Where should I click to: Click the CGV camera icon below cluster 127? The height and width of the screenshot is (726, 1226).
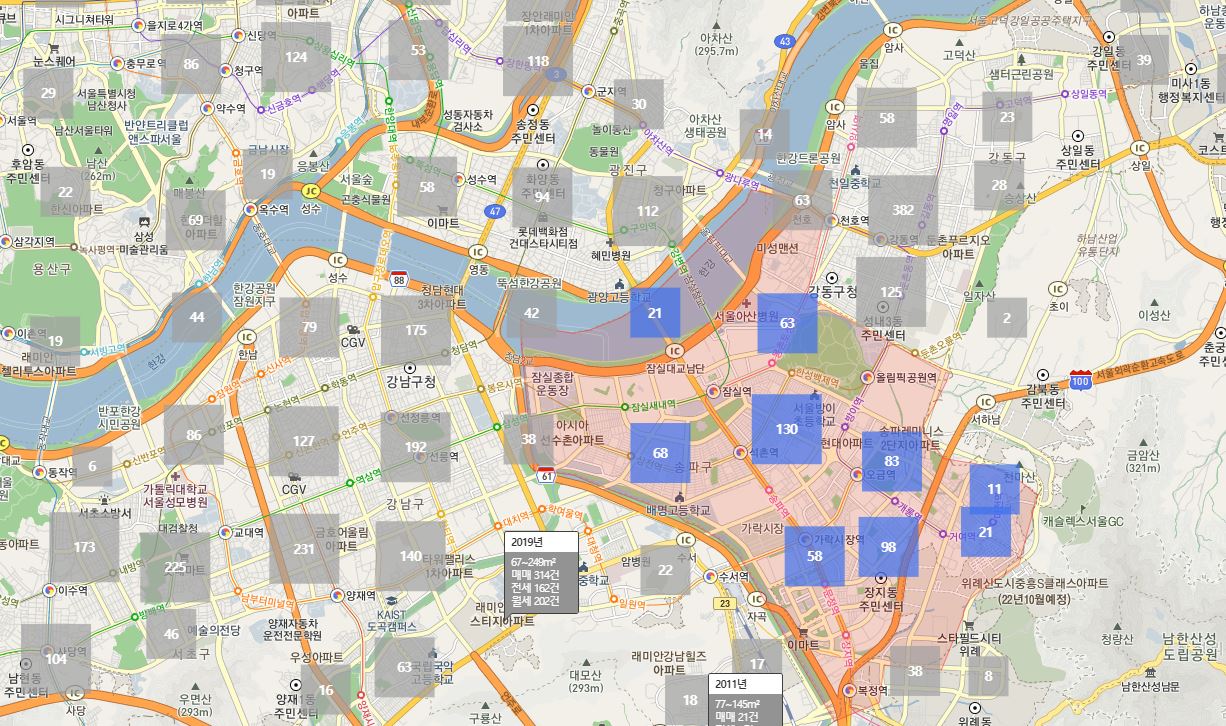pyautogui.click(x=294, y=477)
